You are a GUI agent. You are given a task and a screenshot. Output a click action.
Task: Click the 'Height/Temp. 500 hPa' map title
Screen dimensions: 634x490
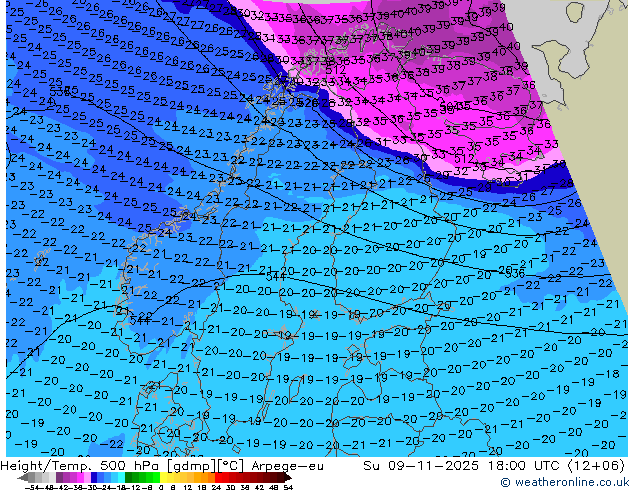(80, 466)
